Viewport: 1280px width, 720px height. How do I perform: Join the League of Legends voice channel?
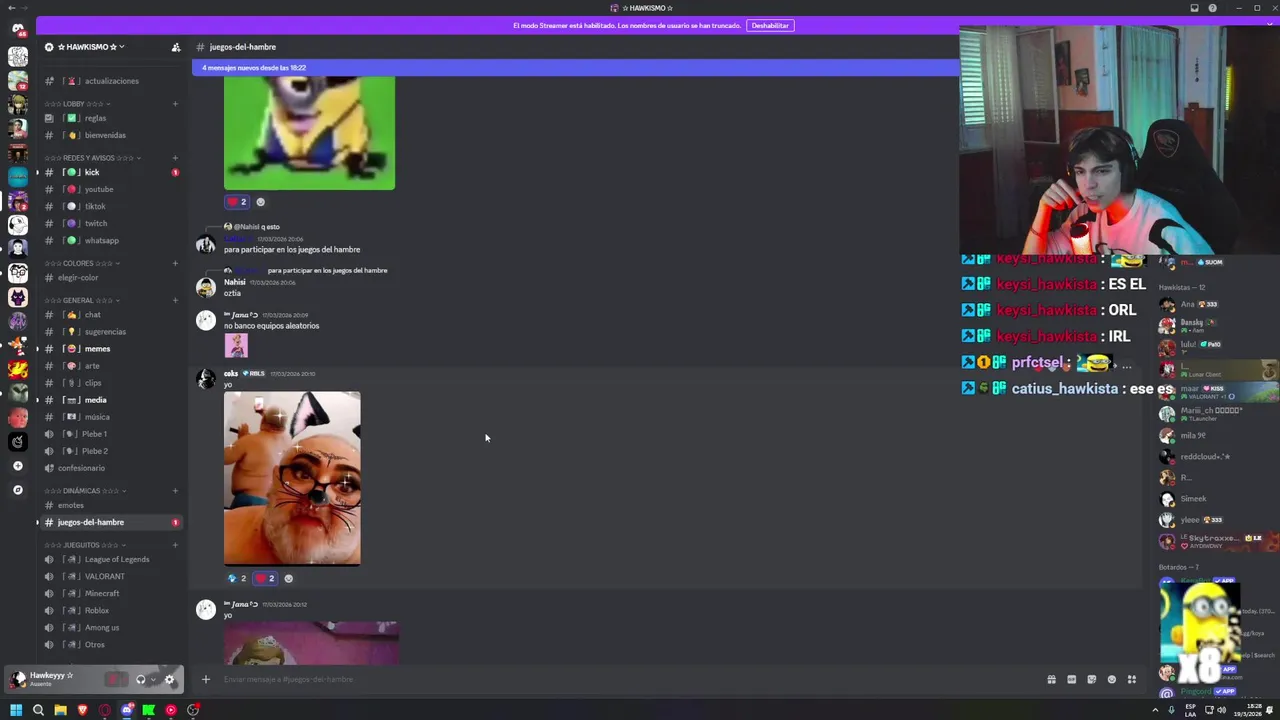(110, 559)
